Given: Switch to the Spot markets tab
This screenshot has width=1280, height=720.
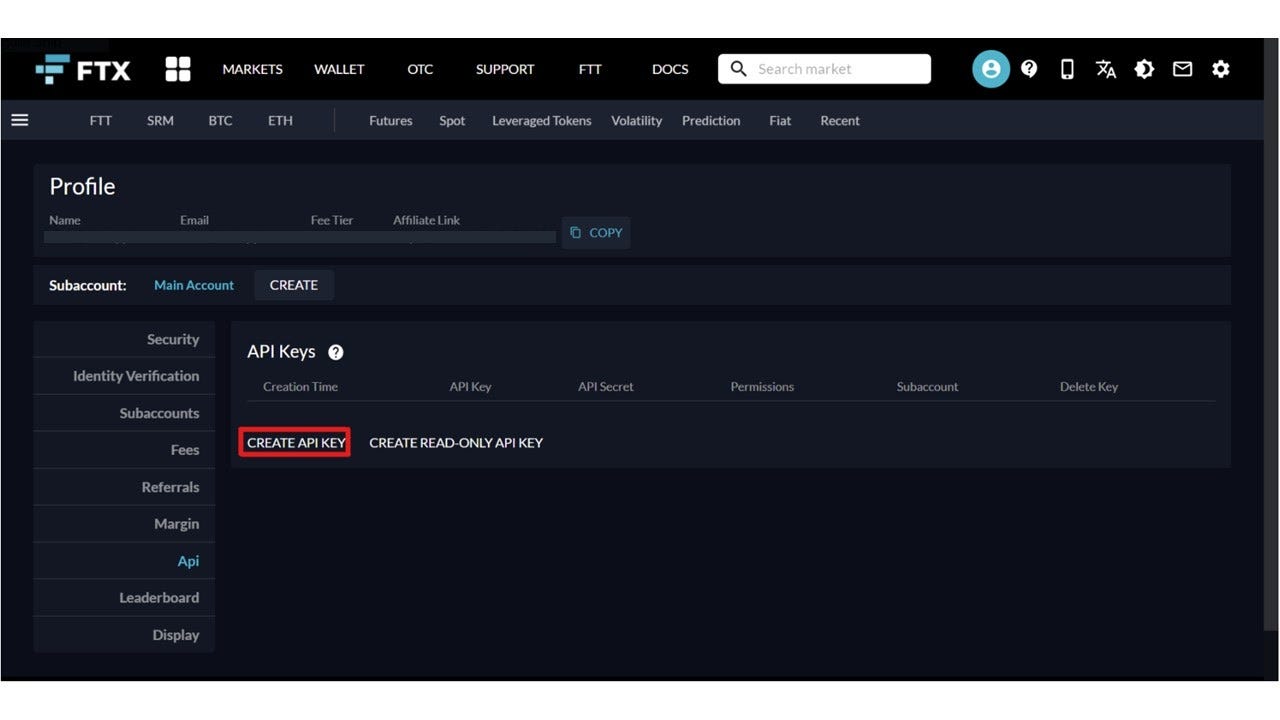Looking at the screenshot, I should tap(452, 120).
